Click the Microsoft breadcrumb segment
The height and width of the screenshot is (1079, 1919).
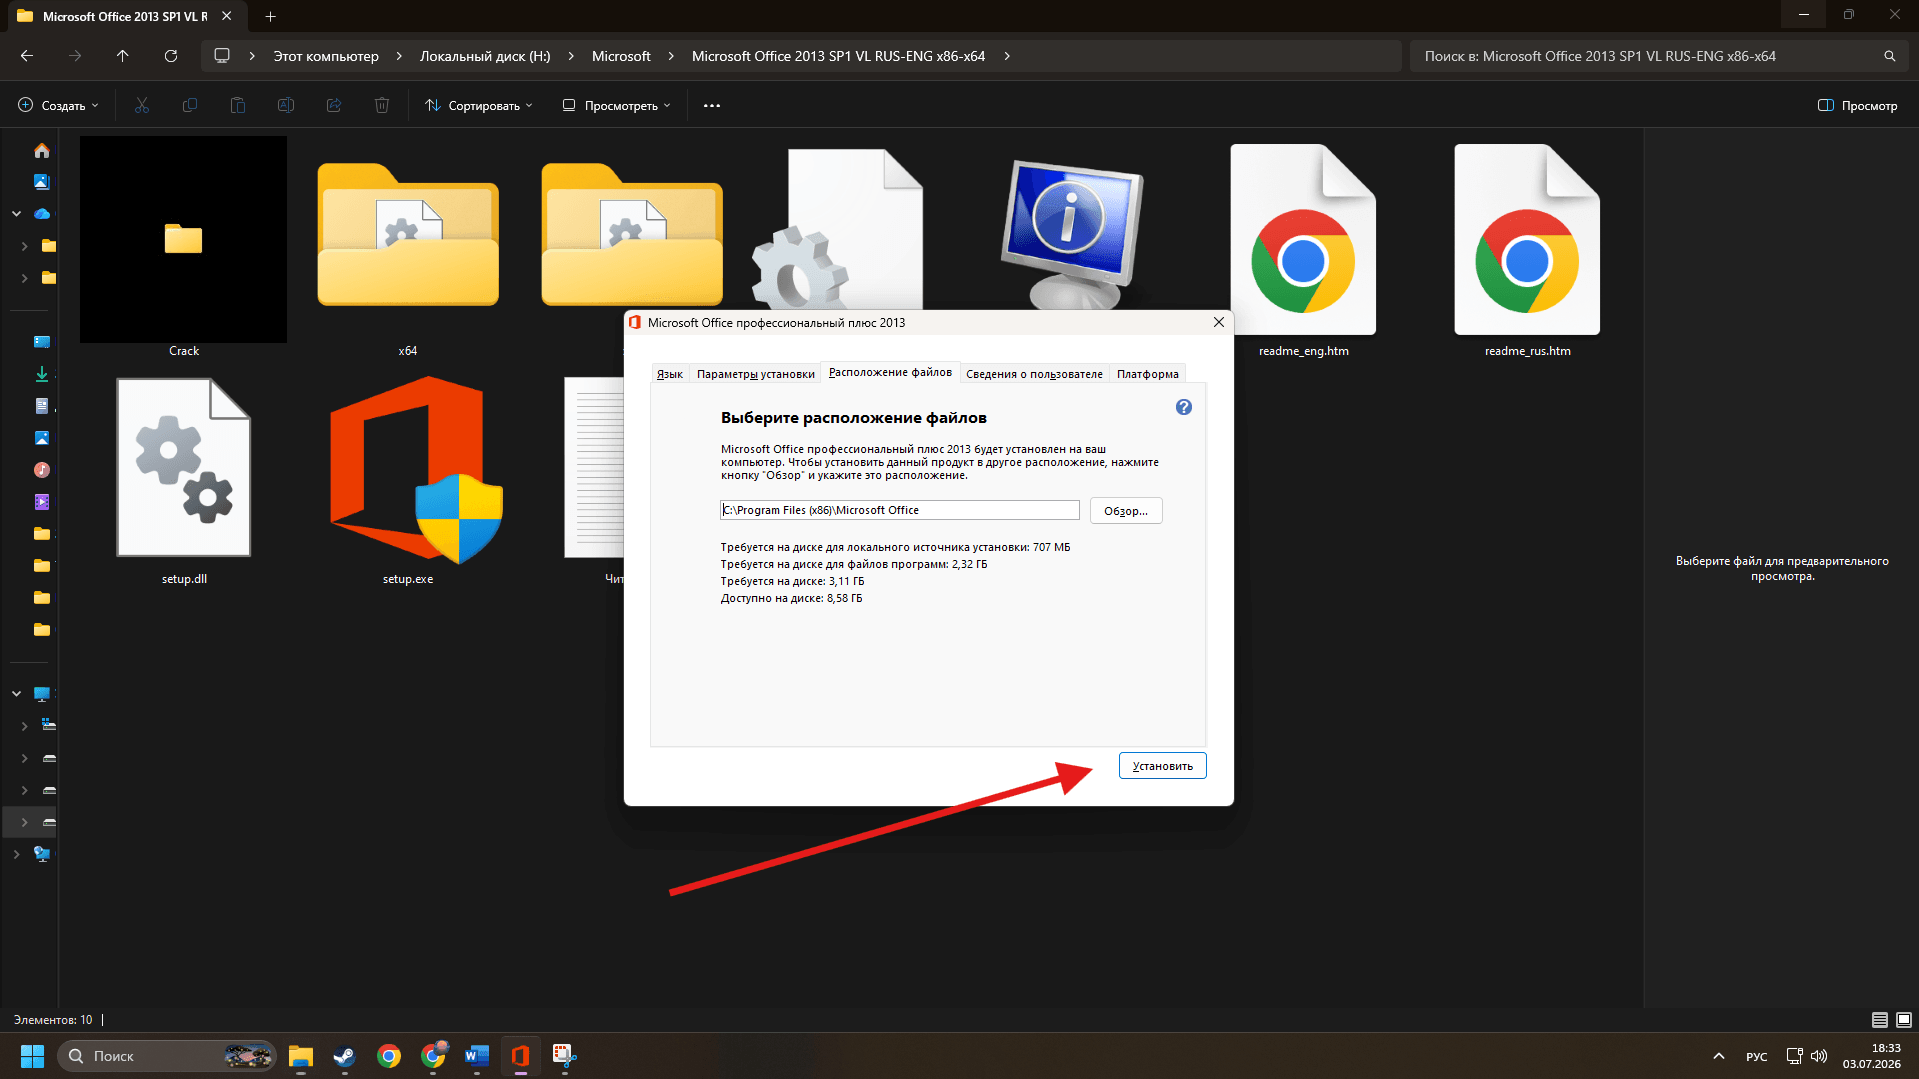coord(621,56)
